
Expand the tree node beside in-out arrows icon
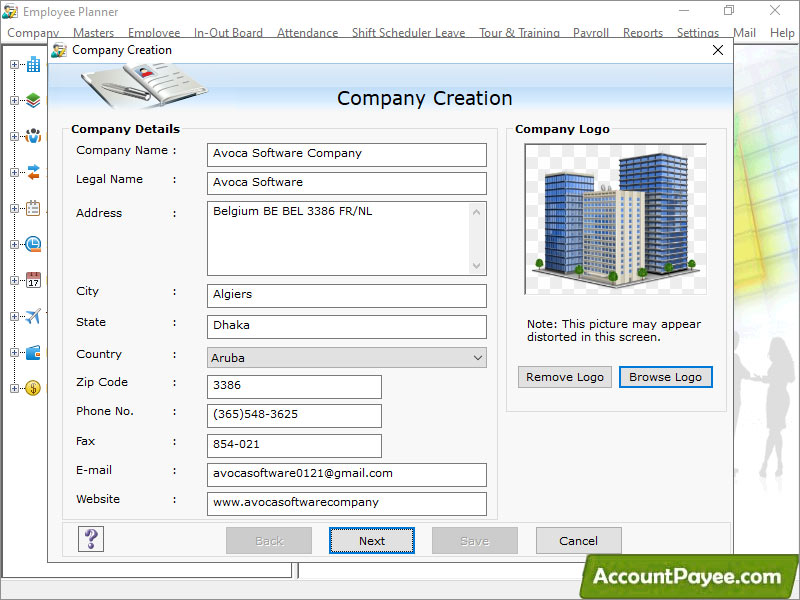14,172
